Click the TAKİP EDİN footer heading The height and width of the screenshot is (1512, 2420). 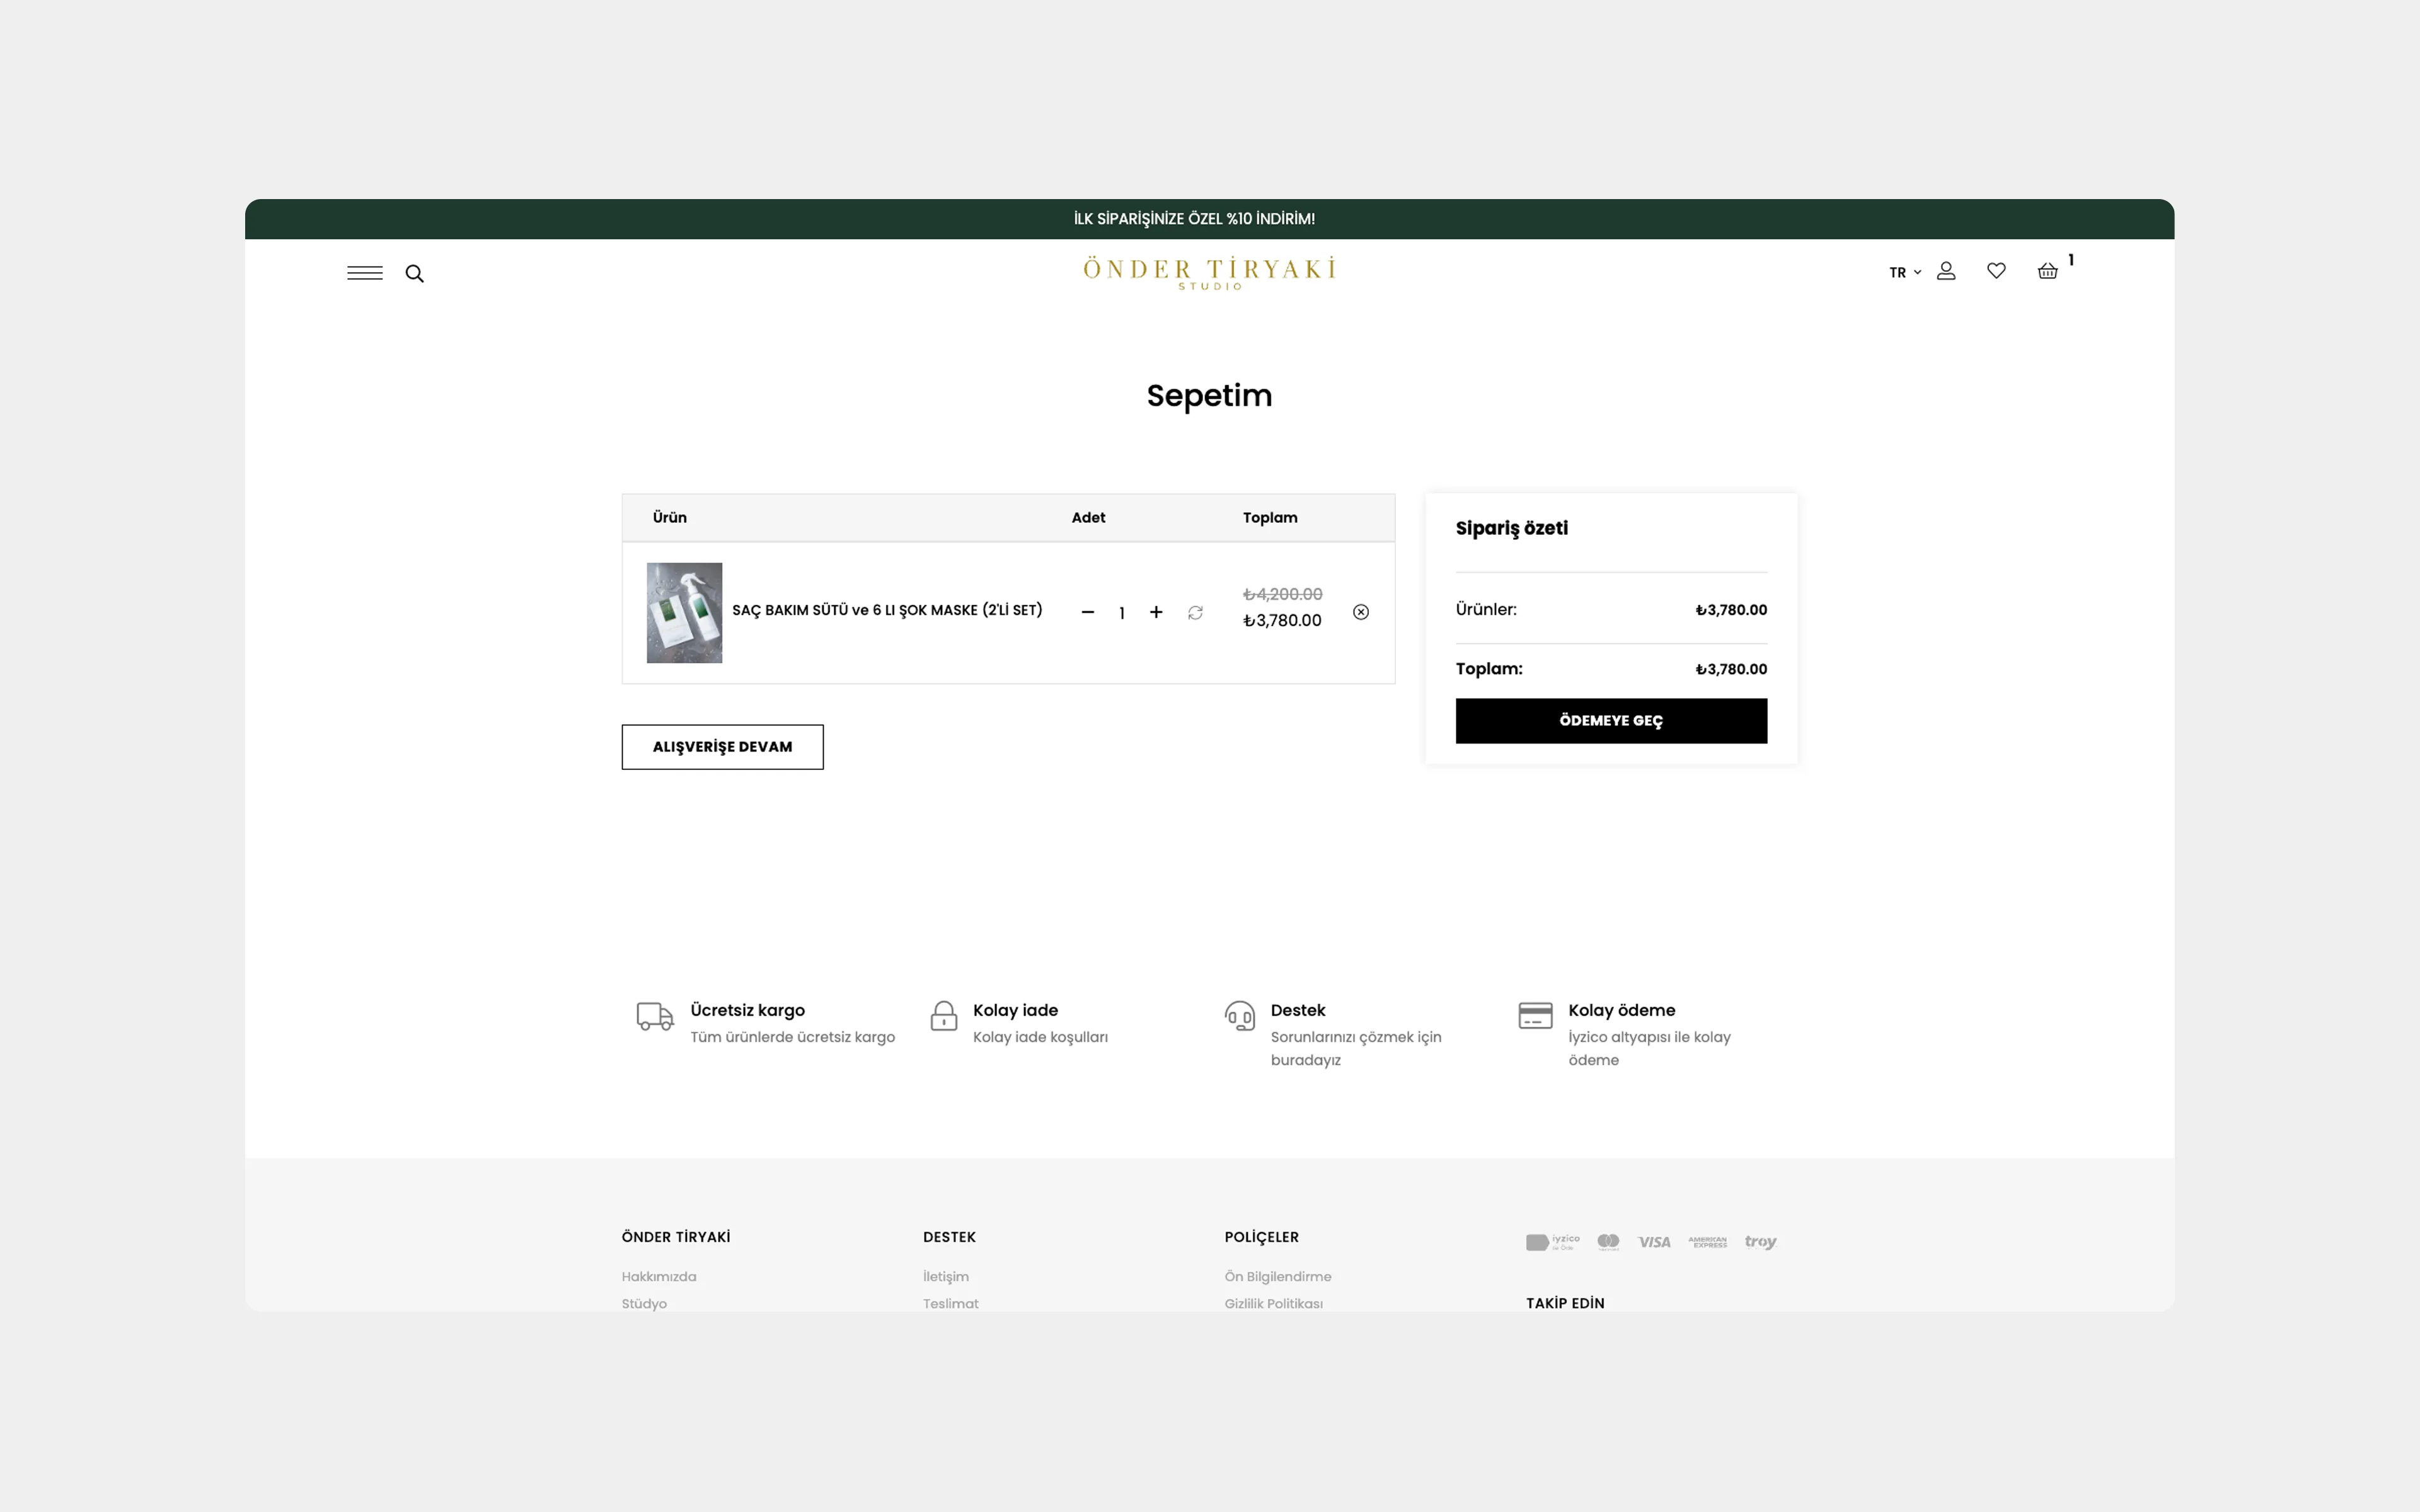pyautogui.click(x=1565, y=1304)
